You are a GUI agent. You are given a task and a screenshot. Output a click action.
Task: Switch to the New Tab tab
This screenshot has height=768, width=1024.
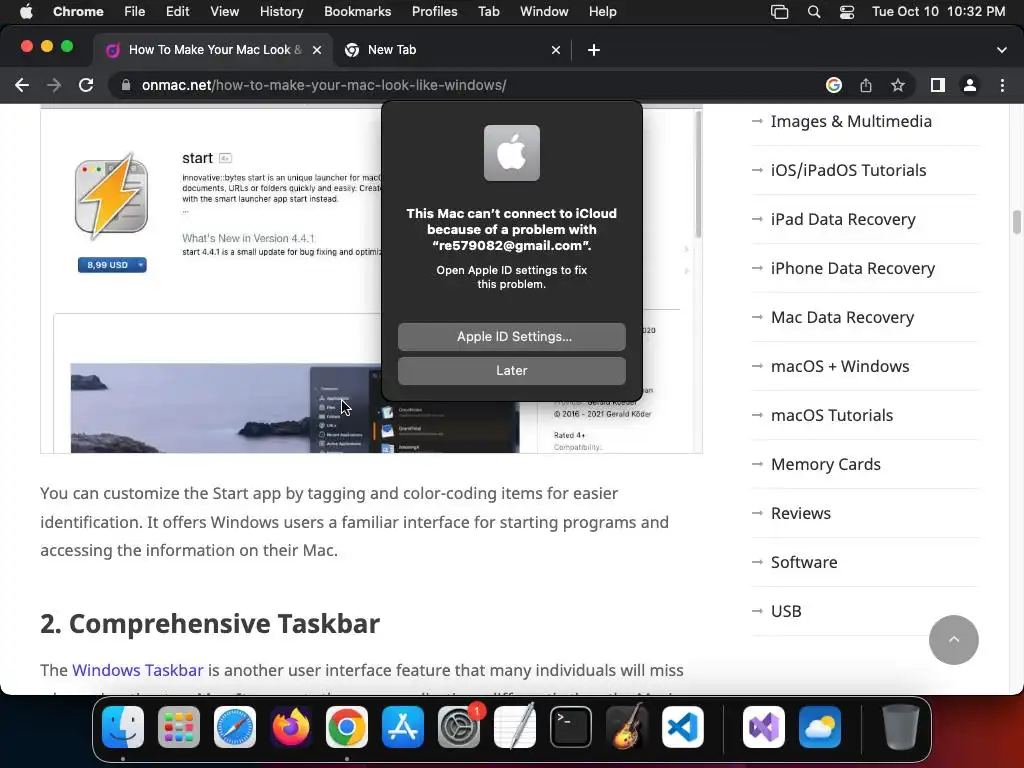tap(452, 50)
